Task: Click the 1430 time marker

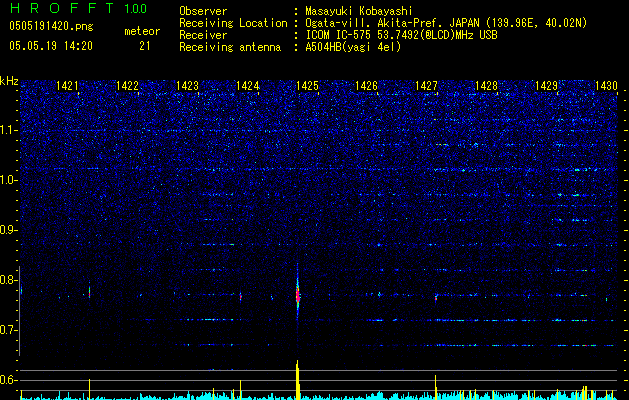Action: 606,85
